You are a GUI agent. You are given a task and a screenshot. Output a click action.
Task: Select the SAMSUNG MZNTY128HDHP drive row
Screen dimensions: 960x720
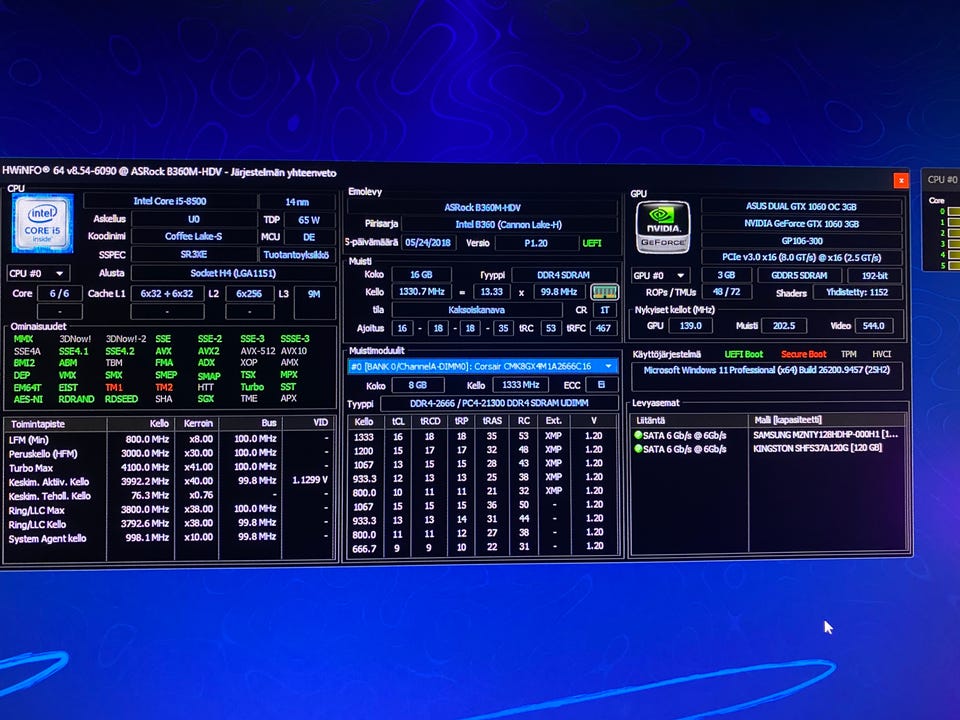pyautogui.click(x=768, y=435)
